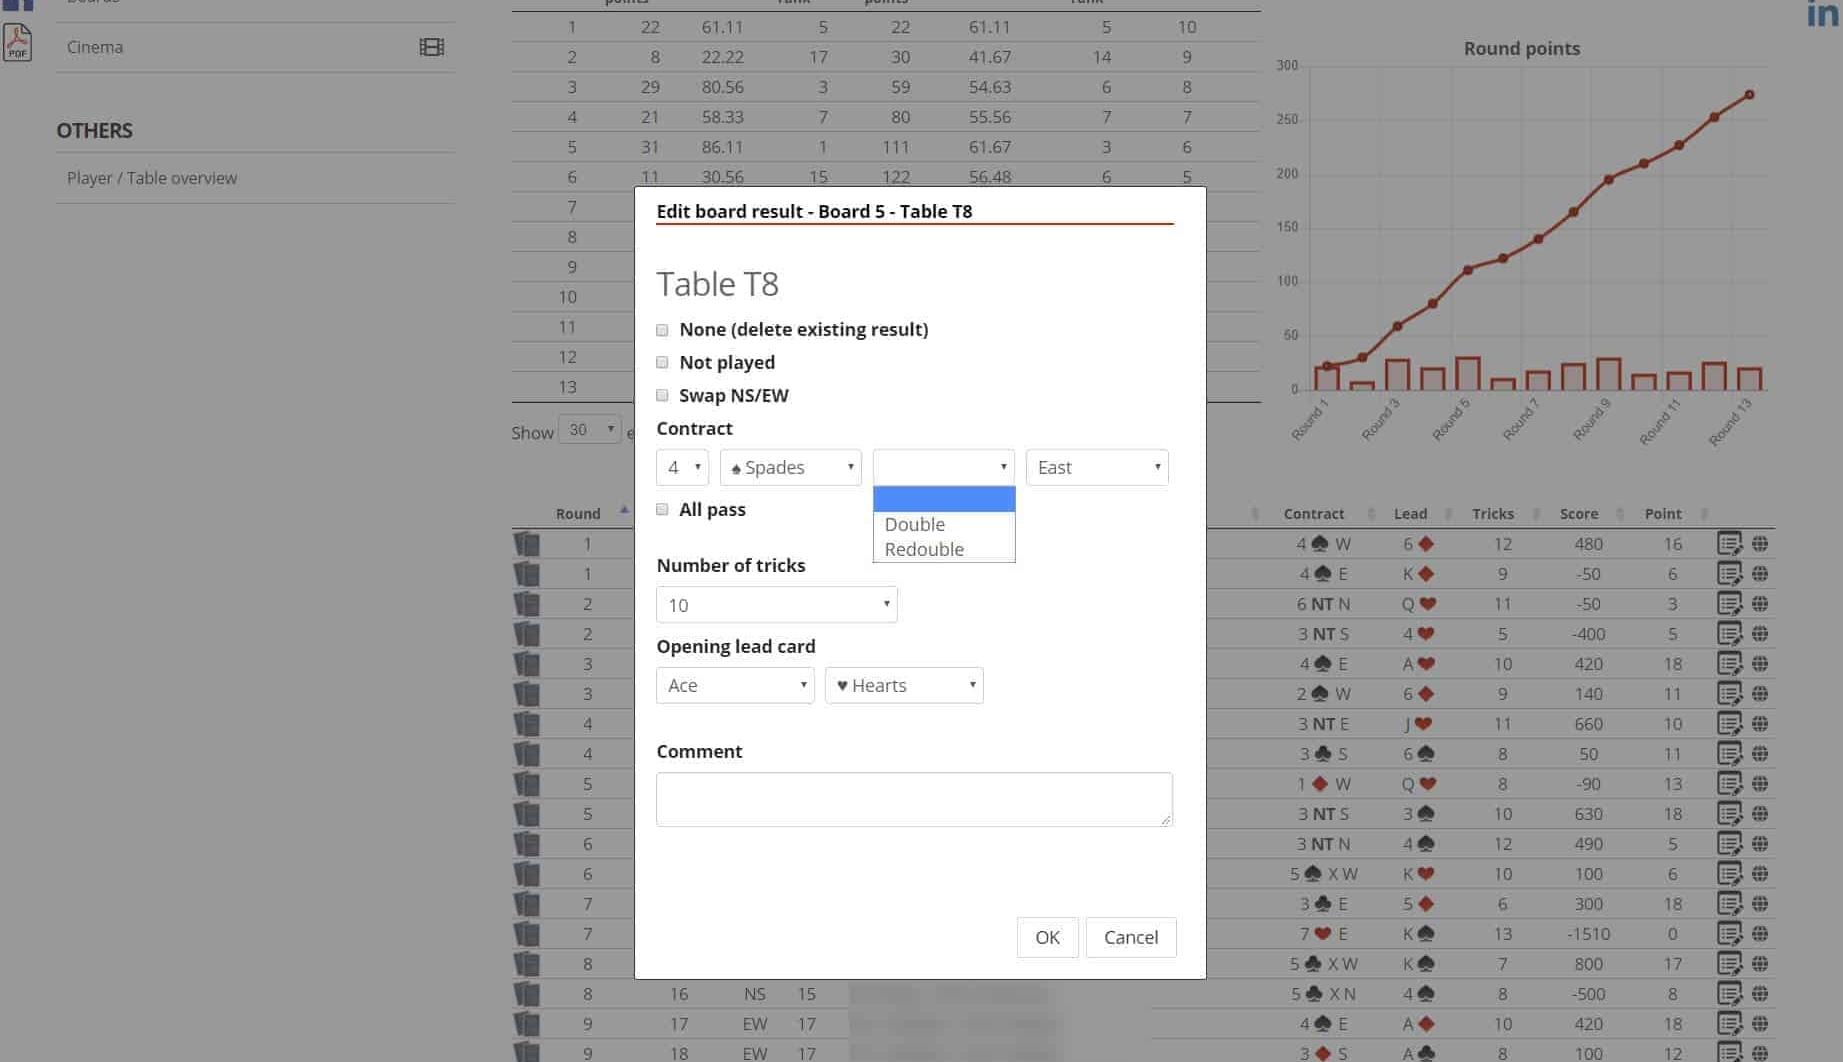The height and width of the screenshot is (1062, 1843).
Task: Click the Cinema film strip icon
Action: pyautogui.click(x=431, y=47)
